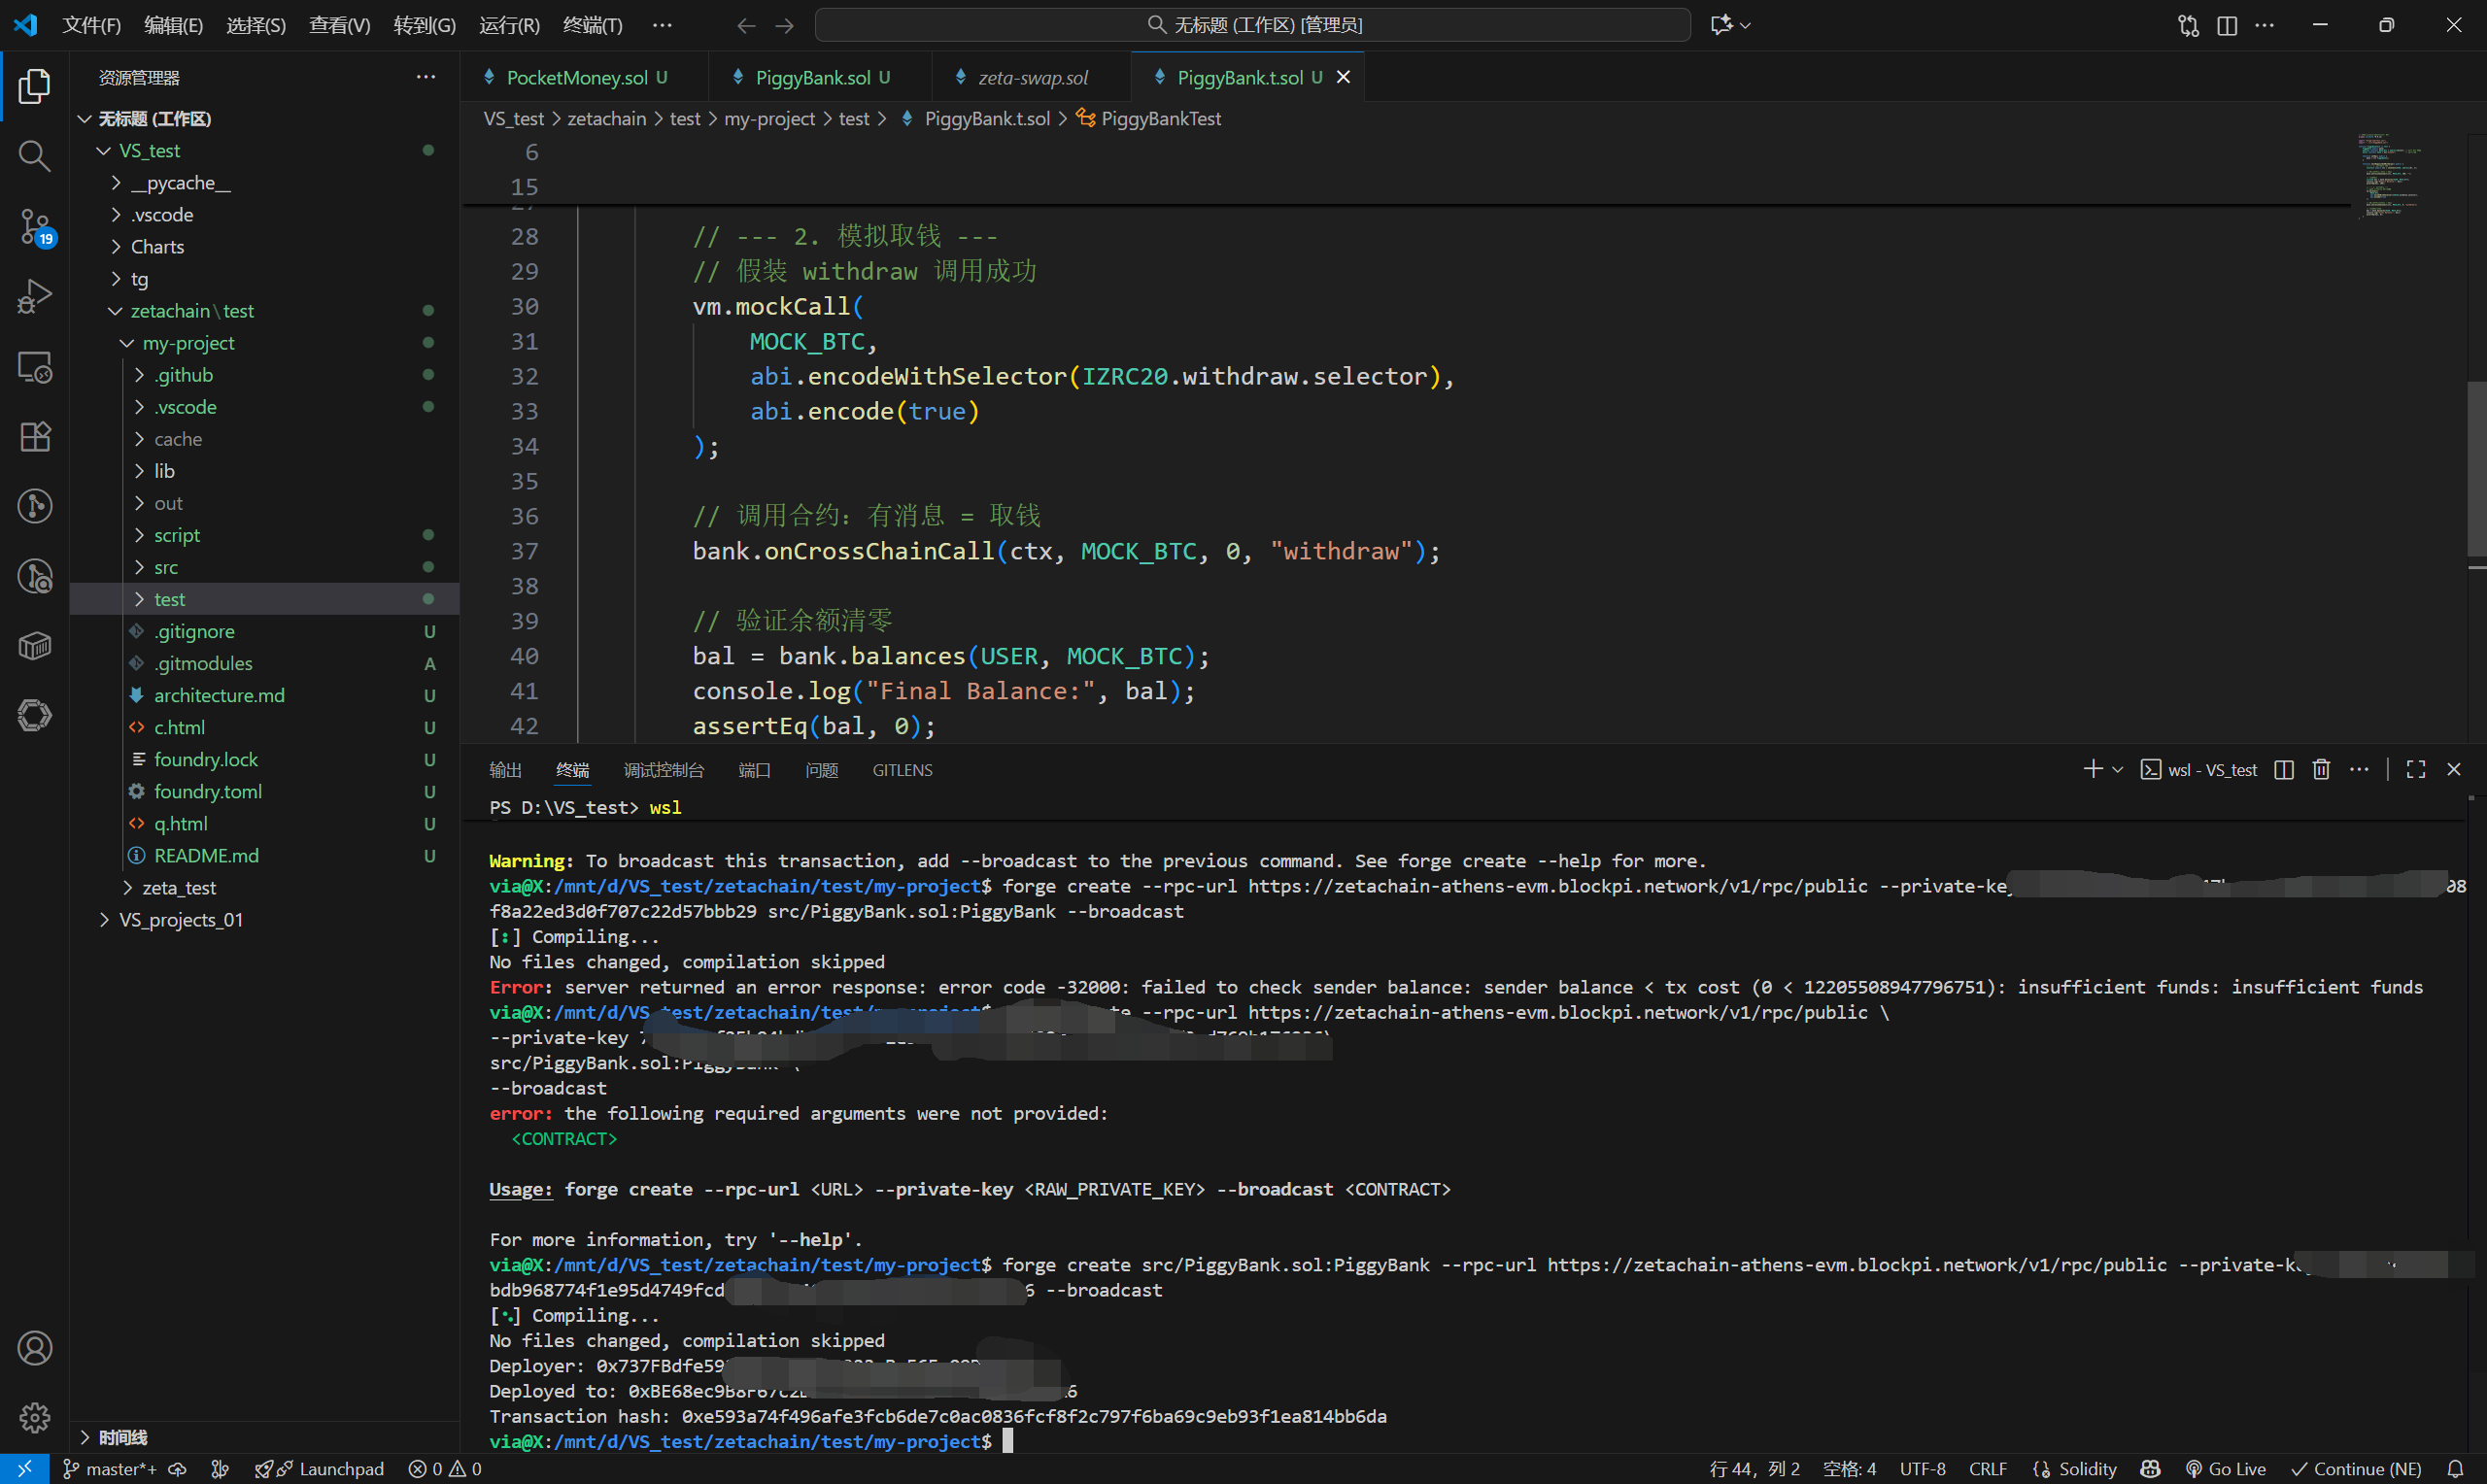Image resolution: width=2487 pixels, height=1484 pixels.
Task: Open explorer more actions ellipsis
Action: (426, 77)
